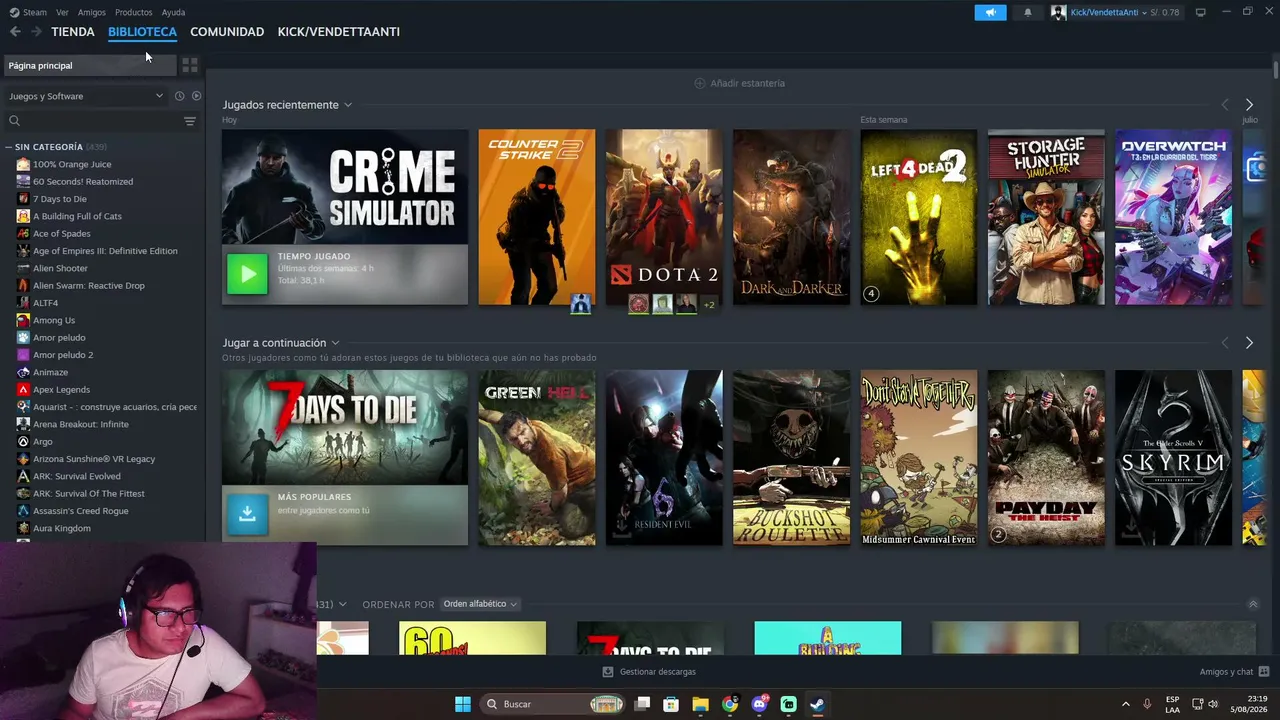Show hidden system tray icons chevron

pos(1125,704)
